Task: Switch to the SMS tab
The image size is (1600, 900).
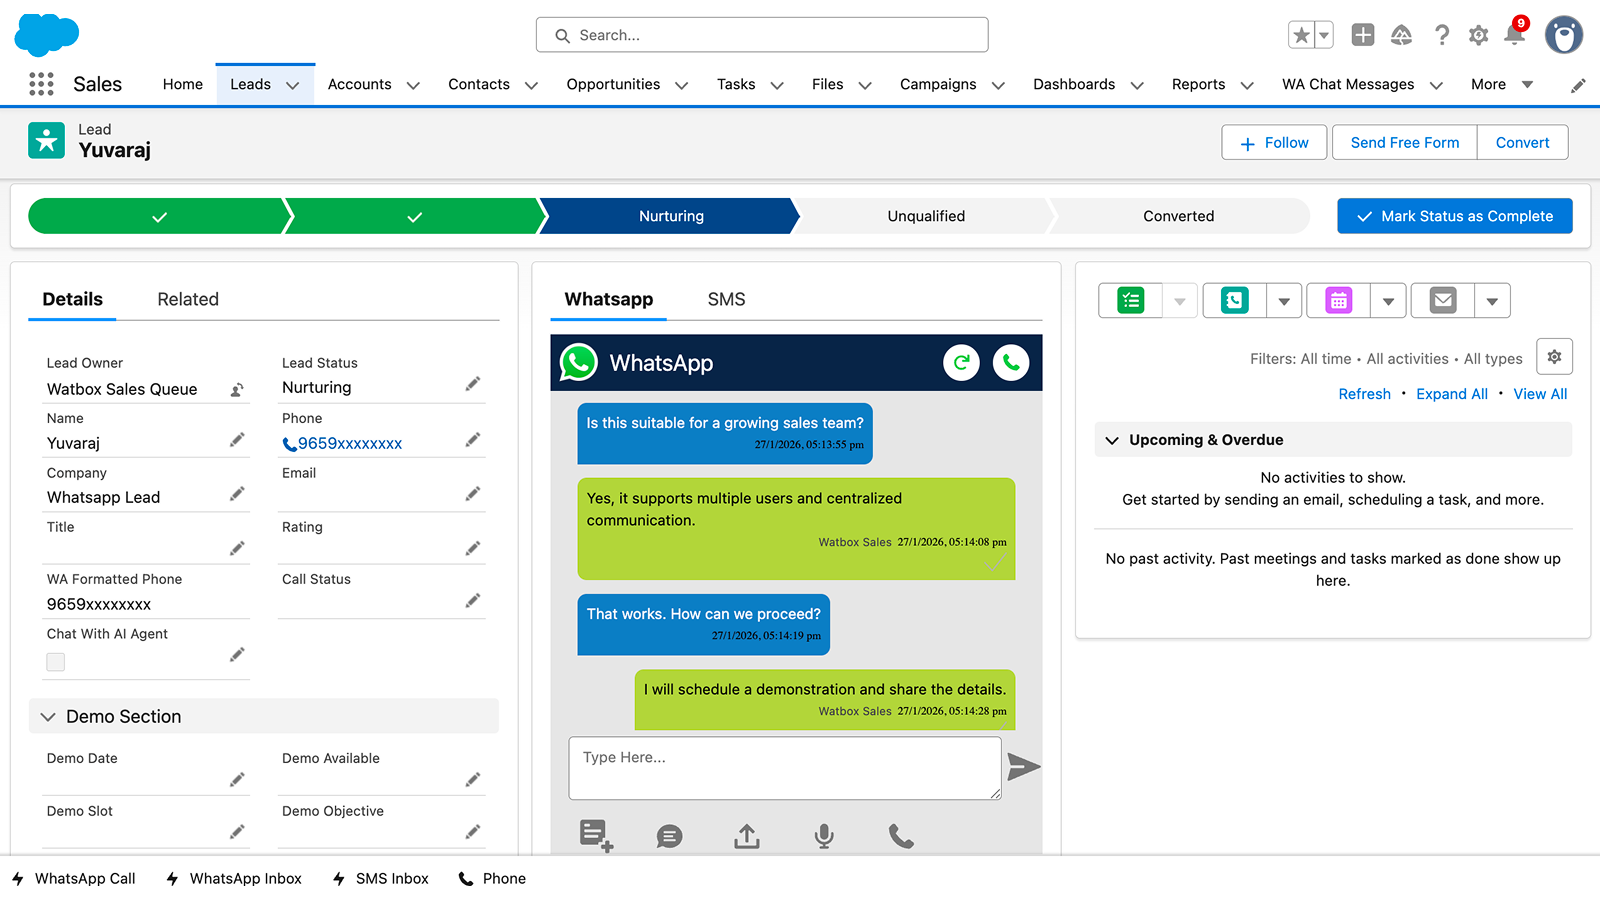Action: tap(726, 299)
